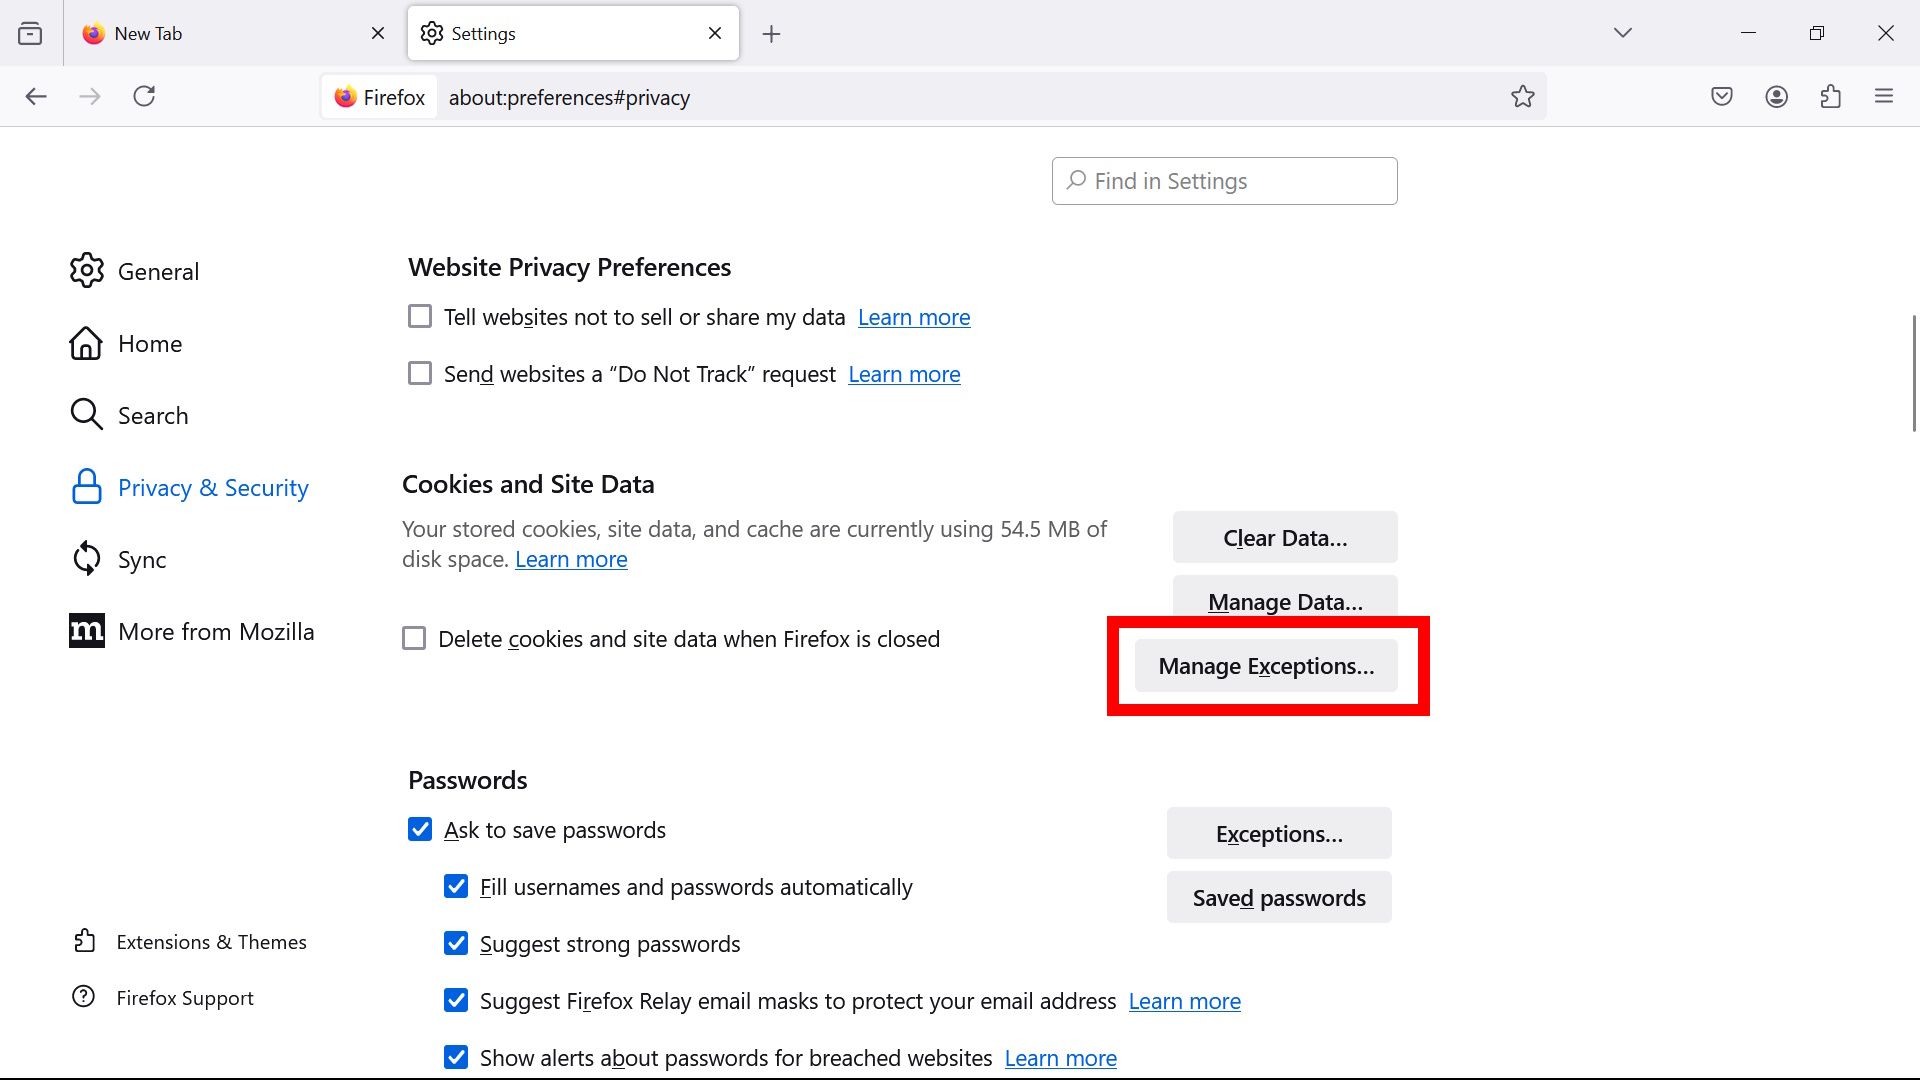Open the list all tabs chevron
The height and width of the screenshot is (1080, 1920).
[x=1623, y=32]
